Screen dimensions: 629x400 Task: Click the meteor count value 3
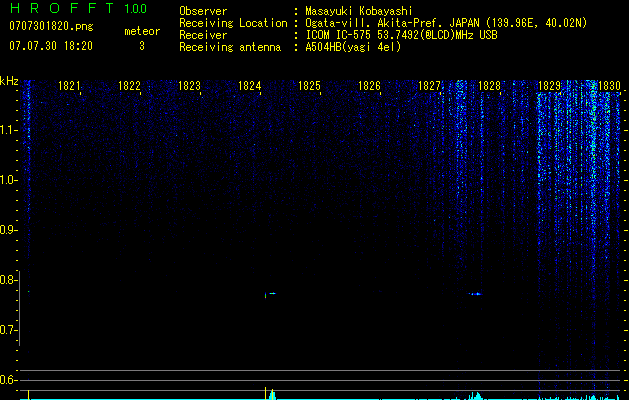pyautogui.click(x=142, y=46)
